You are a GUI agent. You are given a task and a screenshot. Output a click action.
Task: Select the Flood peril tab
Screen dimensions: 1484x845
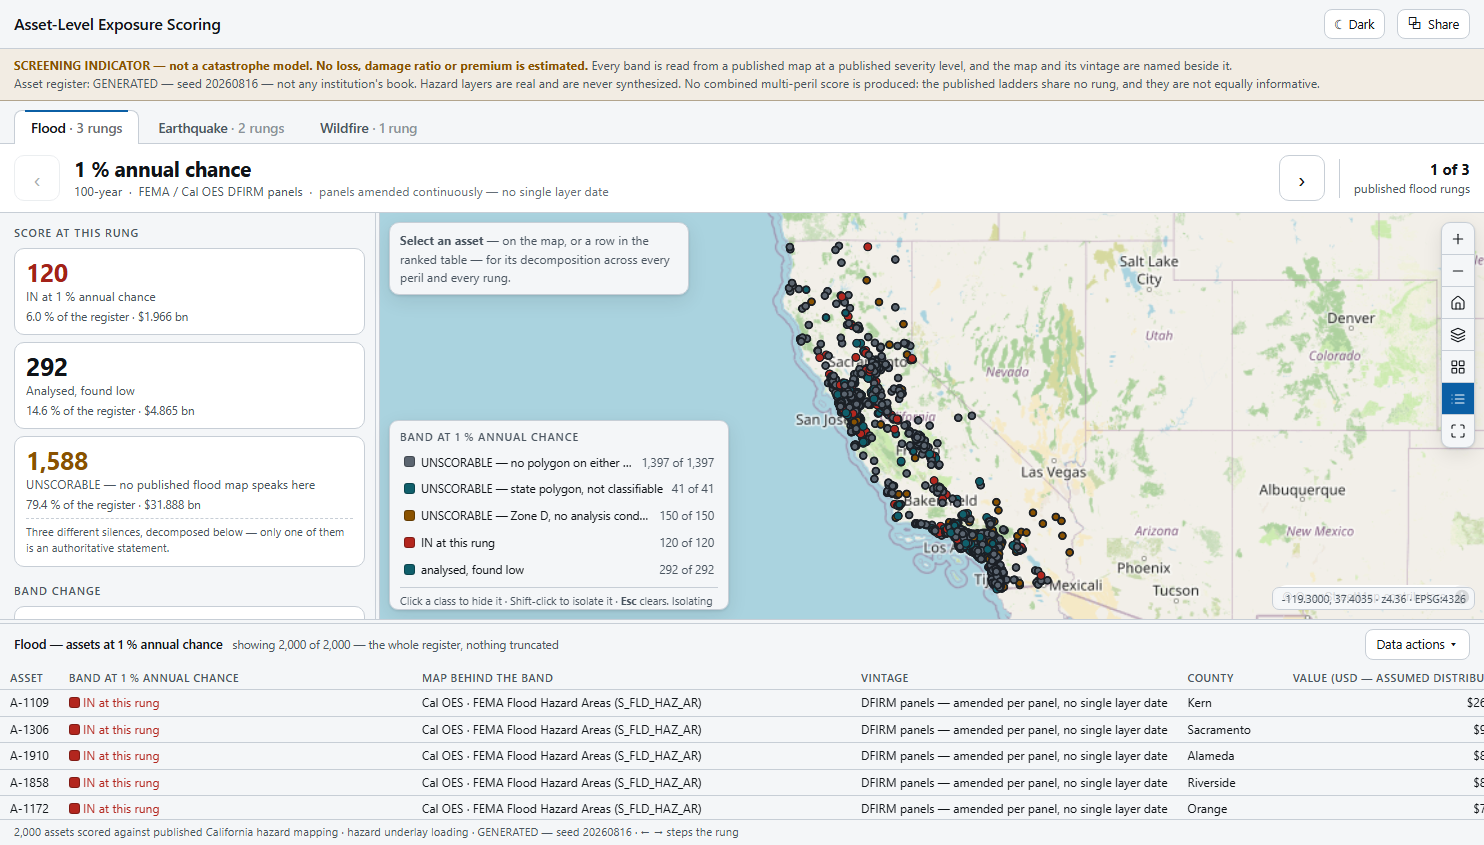click(77, 128)
